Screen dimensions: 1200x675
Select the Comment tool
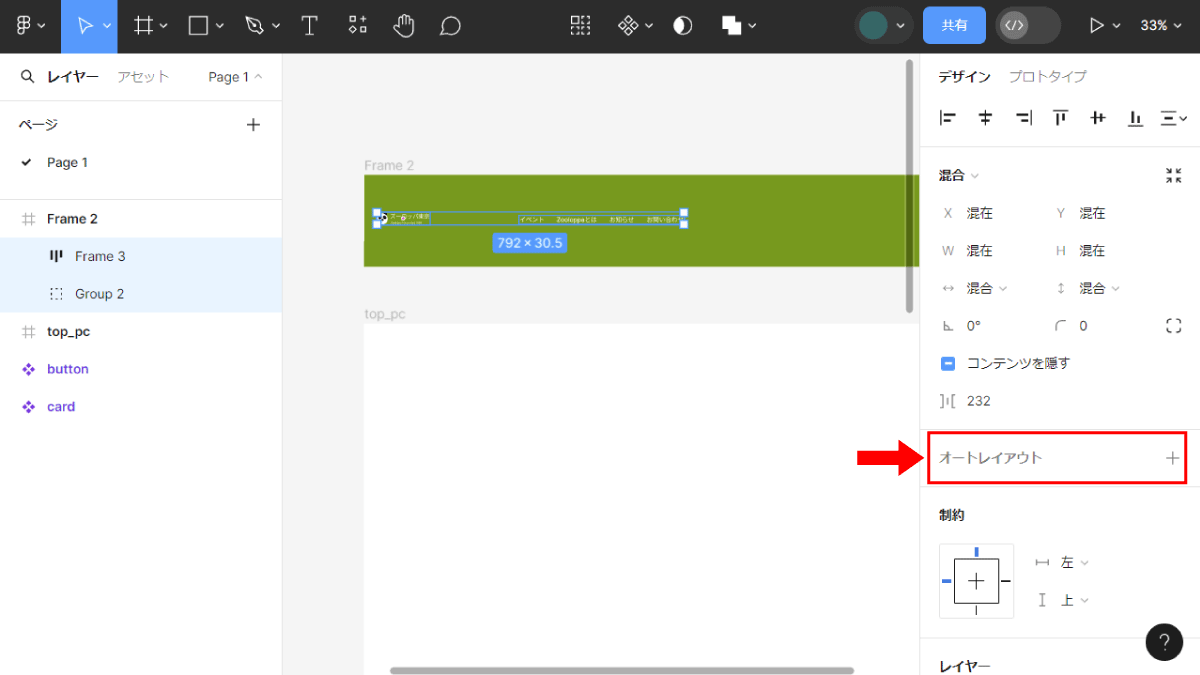tap(450, 26)
